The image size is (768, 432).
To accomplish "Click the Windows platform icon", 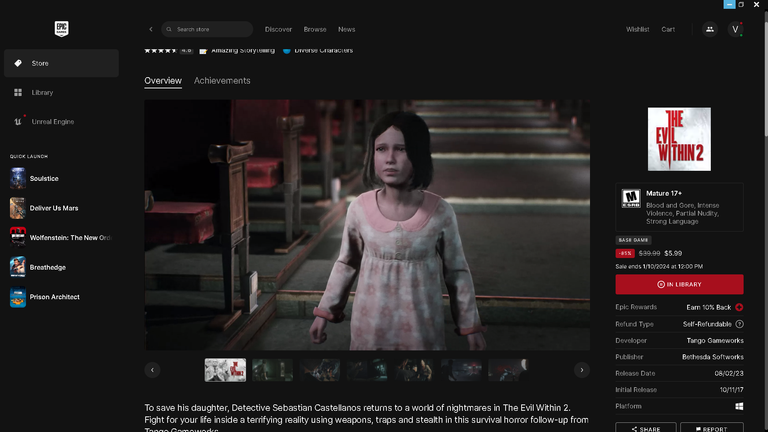I will pos(739,406).
